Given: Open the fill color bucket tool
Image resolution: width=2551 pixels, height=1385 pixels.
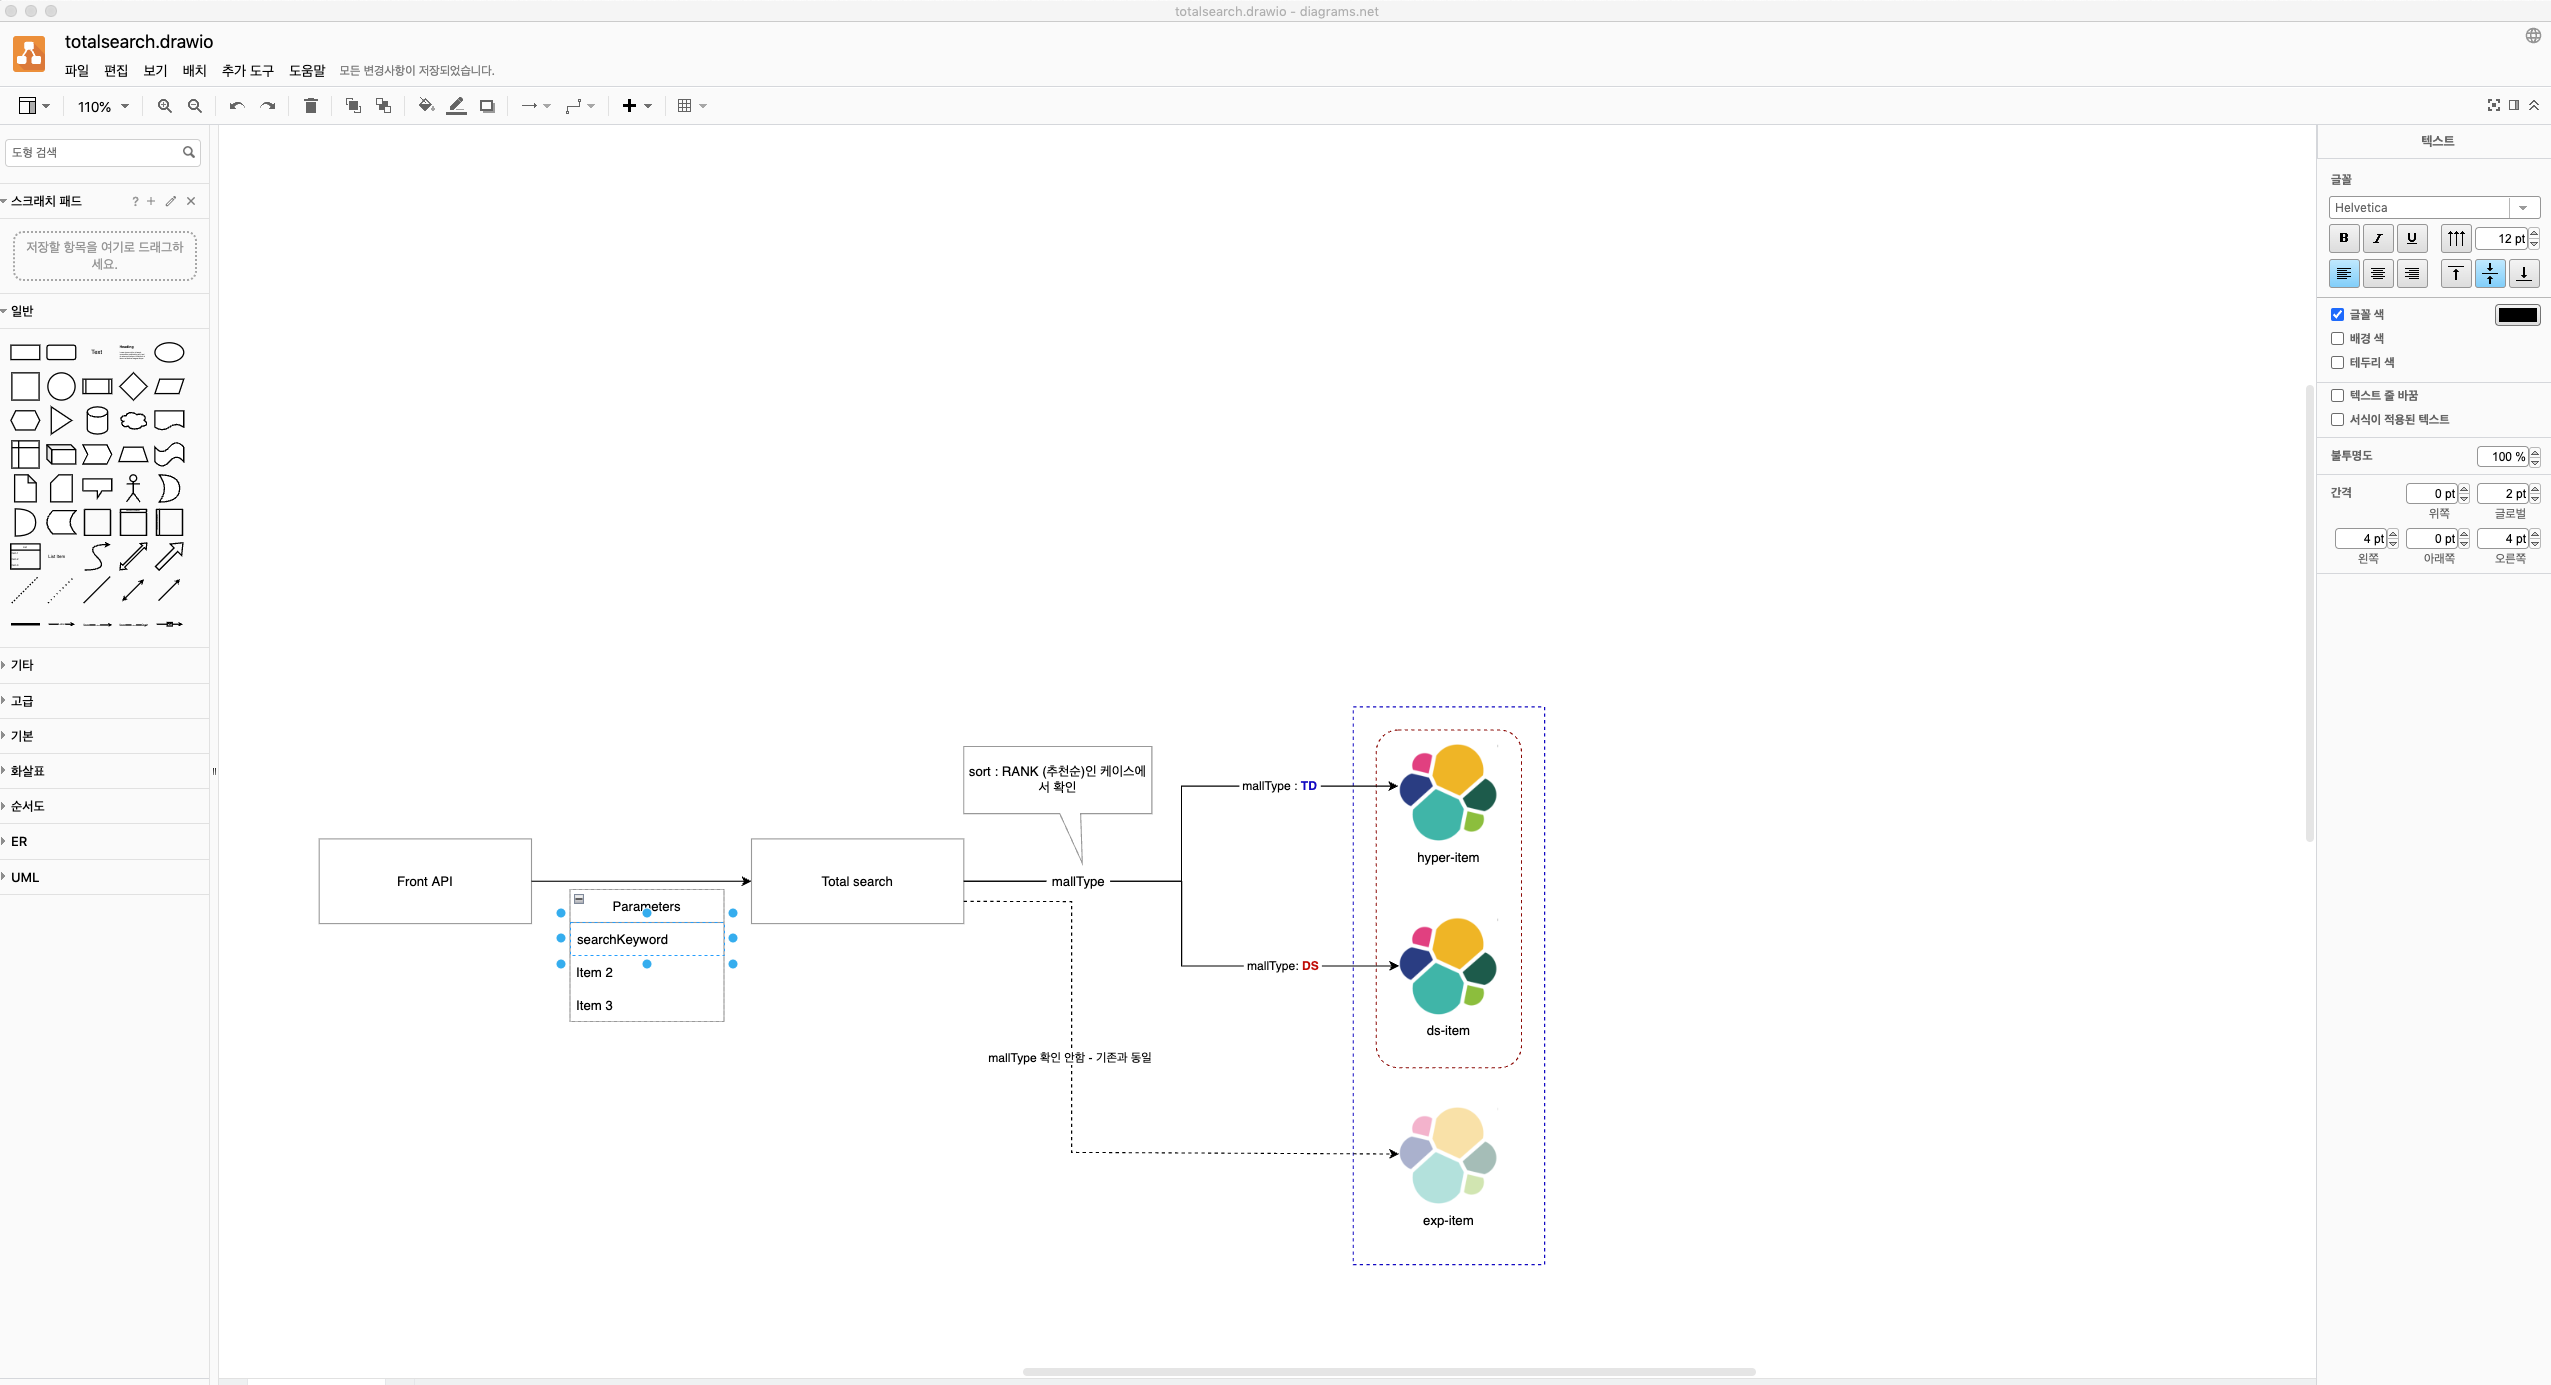Looking at the screenshot, I should [x=426, y=106].
